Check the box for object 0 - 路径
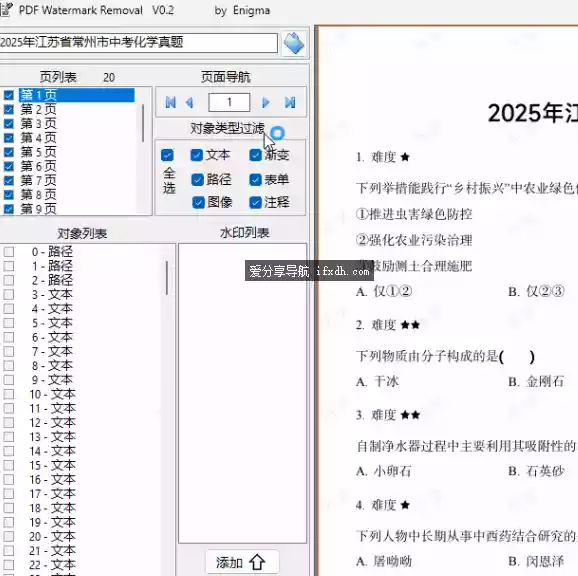Screen dimensions: 578x576 [9, 252]
